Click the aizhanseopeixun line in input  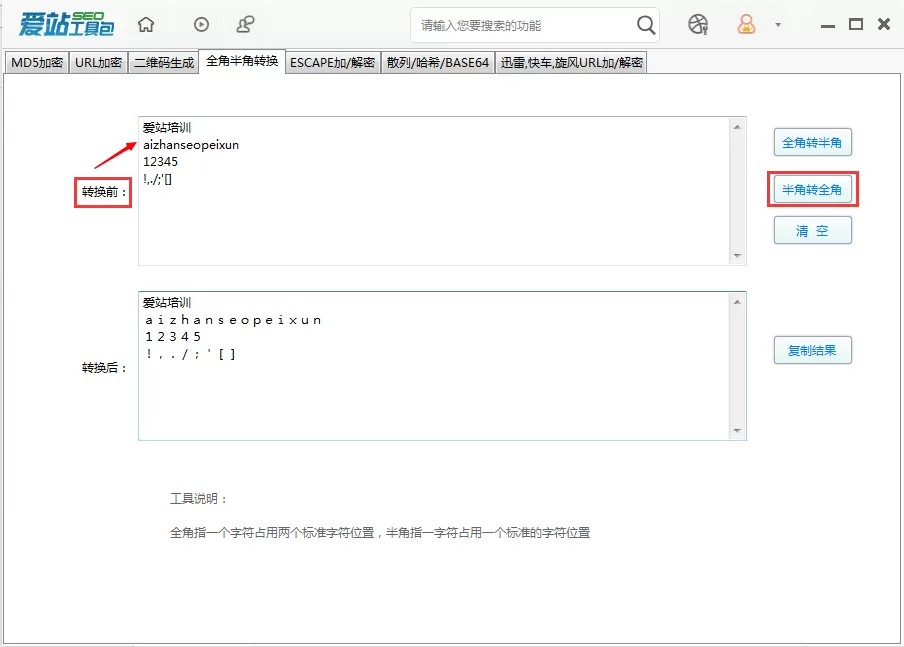tap(191, 145)
